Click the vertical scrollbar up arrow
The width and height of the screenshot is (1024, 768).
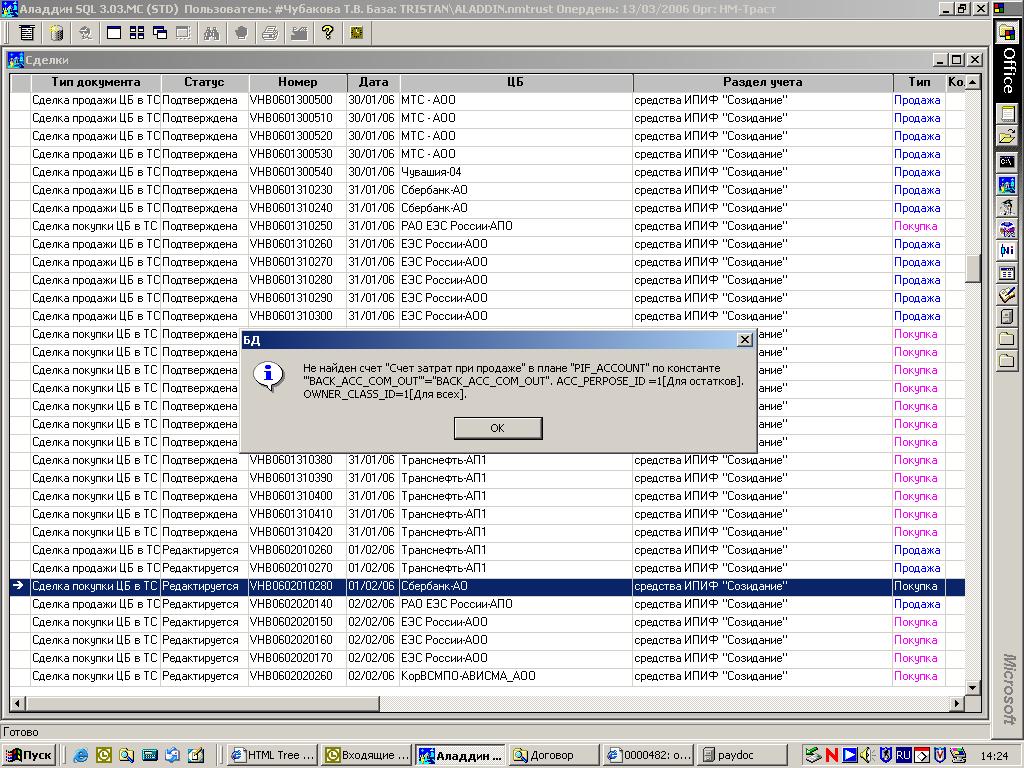click(972, 82)
